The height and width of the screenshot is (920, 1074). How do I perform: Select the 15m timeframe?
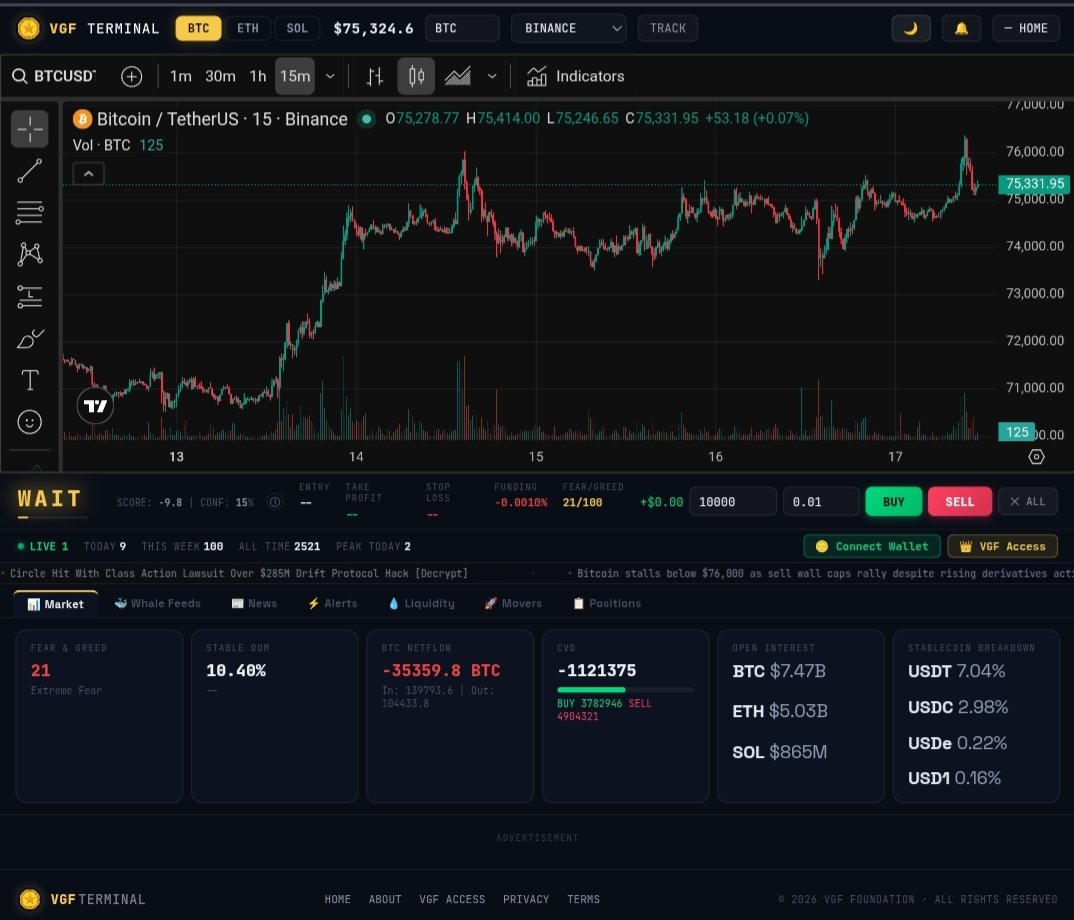(x=295, y=76)
